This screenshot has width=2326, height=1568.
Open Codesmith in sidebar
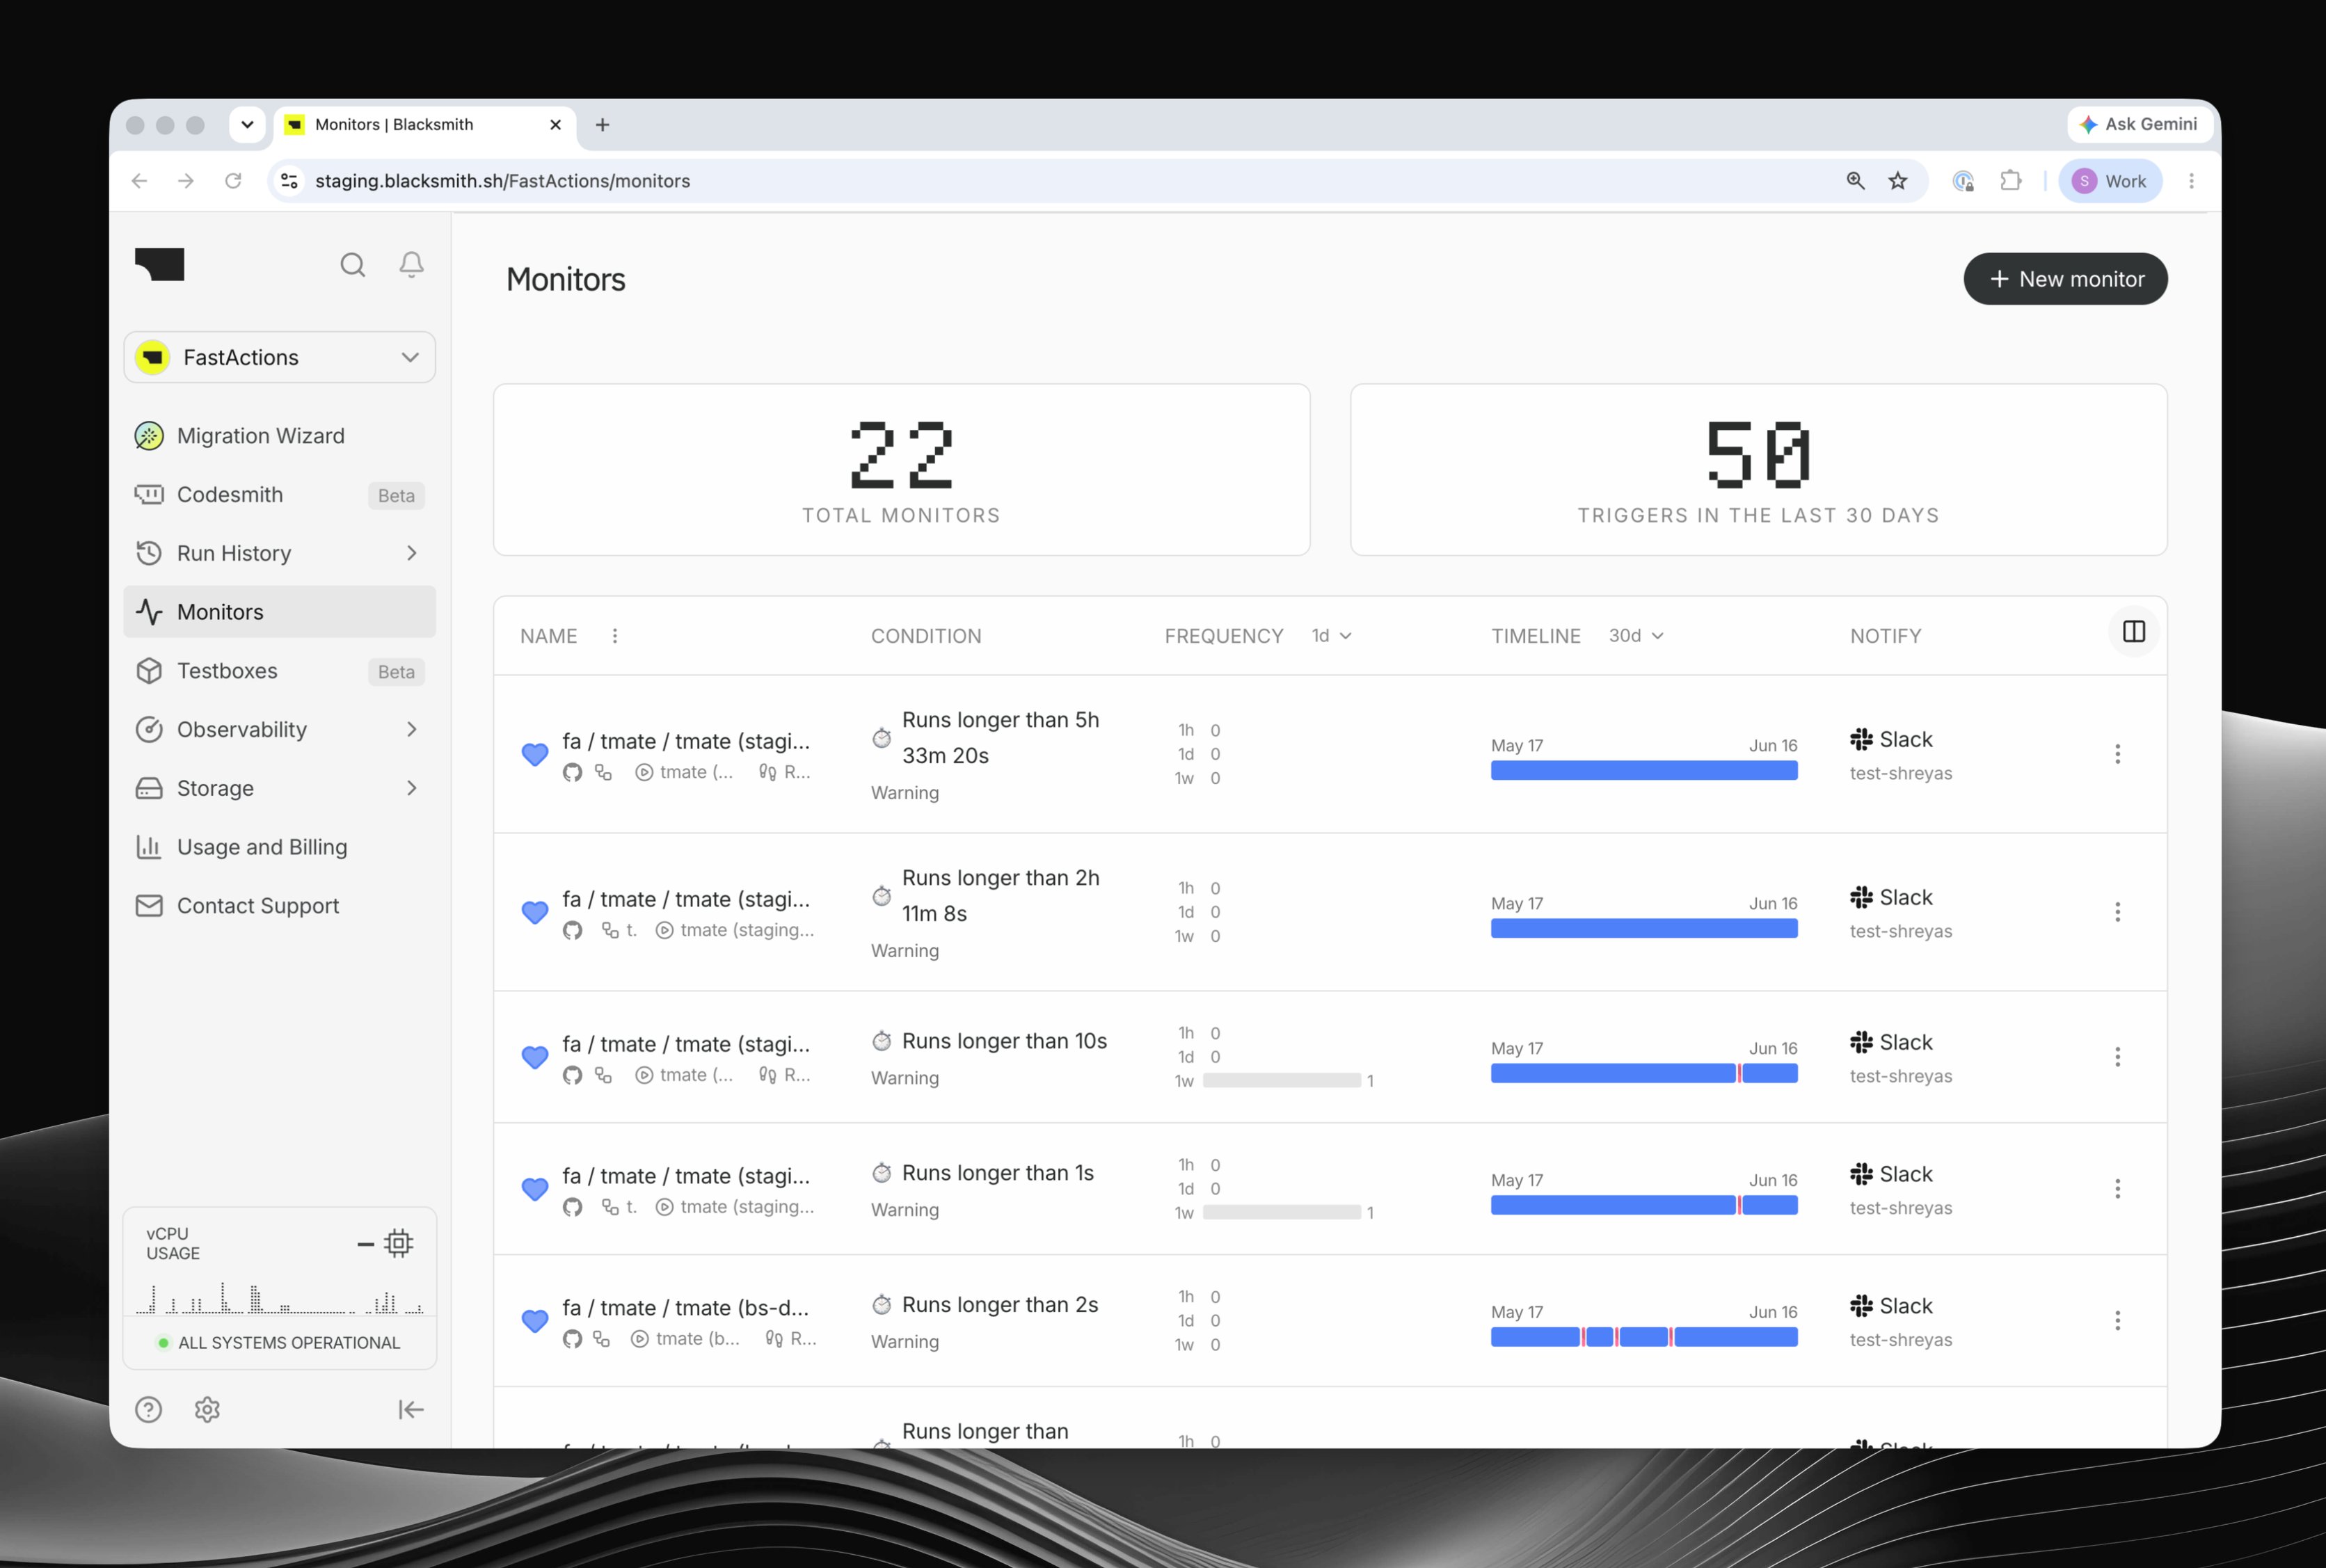click(x=280, y=495)
